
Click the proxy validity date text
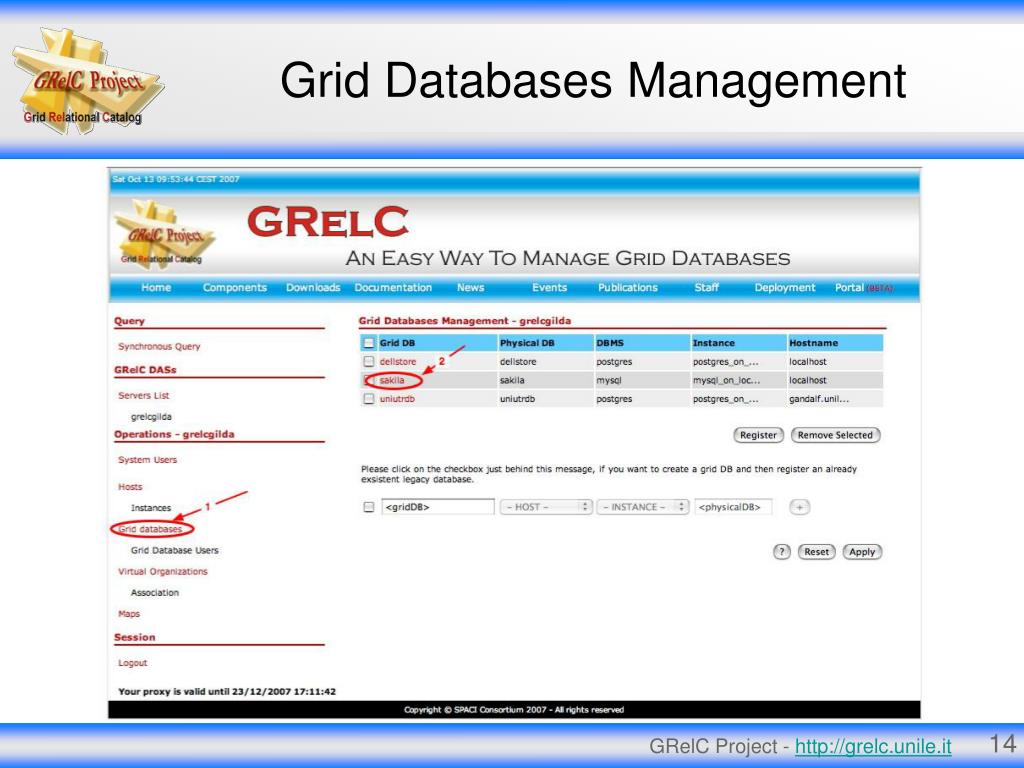tap(227, 692)
